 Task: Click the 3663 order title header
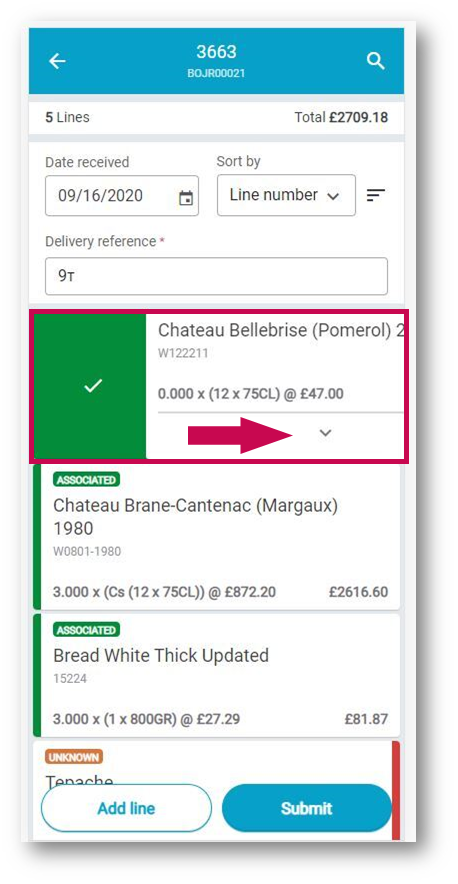216,52
